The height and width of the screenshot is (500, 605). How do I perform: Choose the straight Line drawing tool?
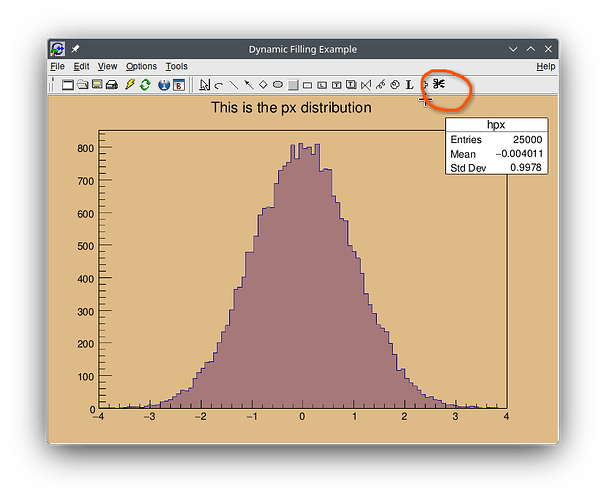pos(233,85)
